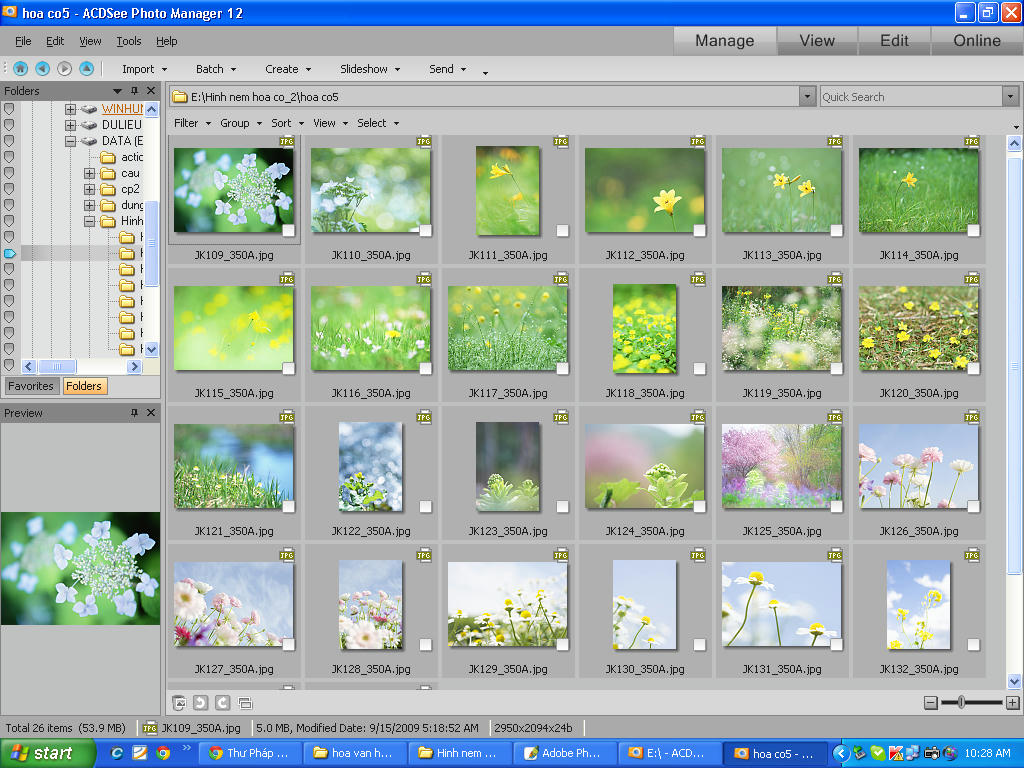Viewport: 1024px width, 768px height.
Task: Switch to Adobe Ph... taskbar window
Action: [x=564, y=753]
